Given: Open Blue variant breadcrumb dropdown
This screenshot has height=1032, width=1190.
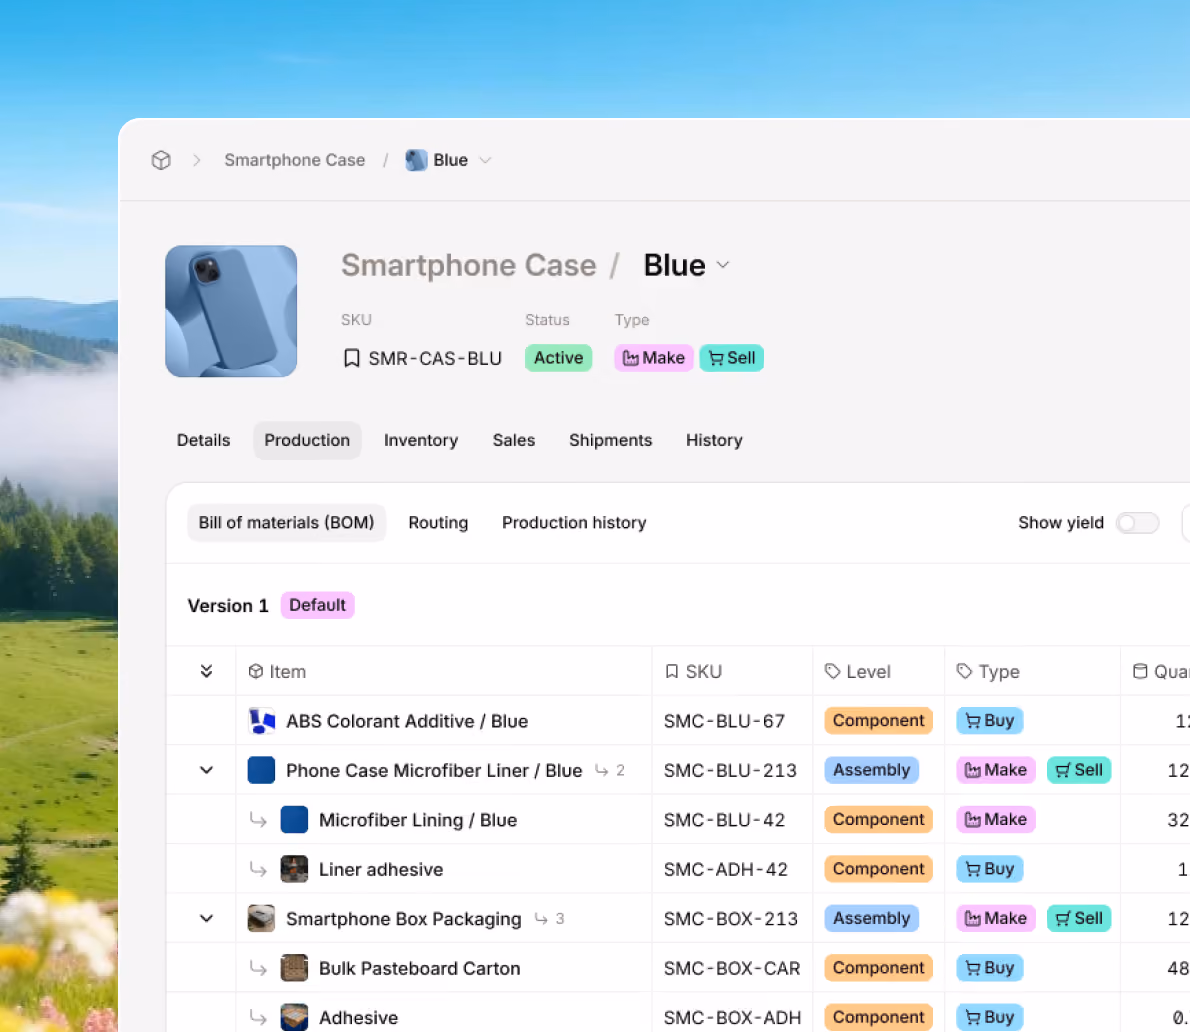Looking at the screenshot, I should pyautogui.click(x=486, y=160).
